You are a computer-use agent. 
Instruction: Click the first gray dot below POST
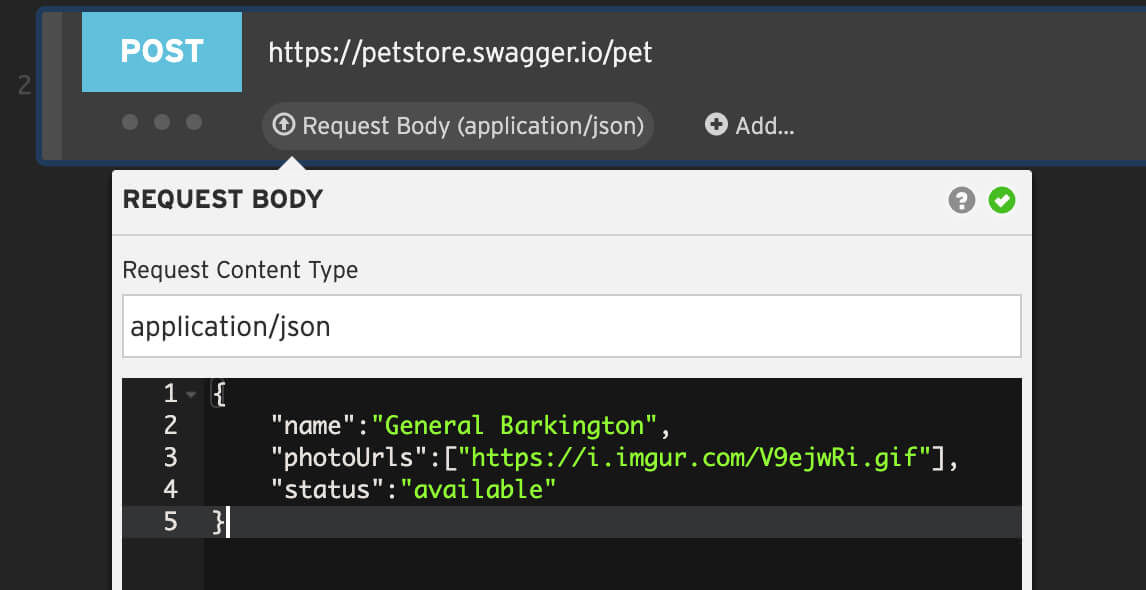pyautogui.click(x=129, y=122)
